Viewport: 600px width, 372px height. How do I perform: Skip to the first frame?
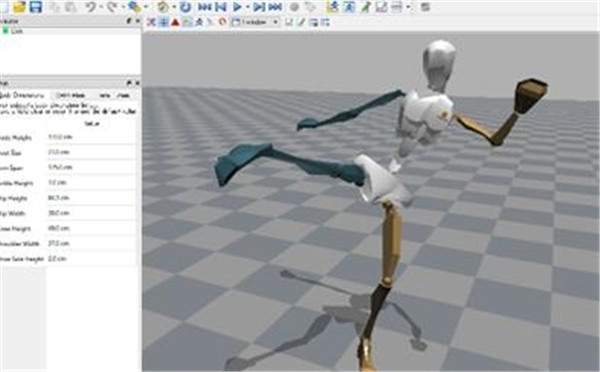(205, 7)
